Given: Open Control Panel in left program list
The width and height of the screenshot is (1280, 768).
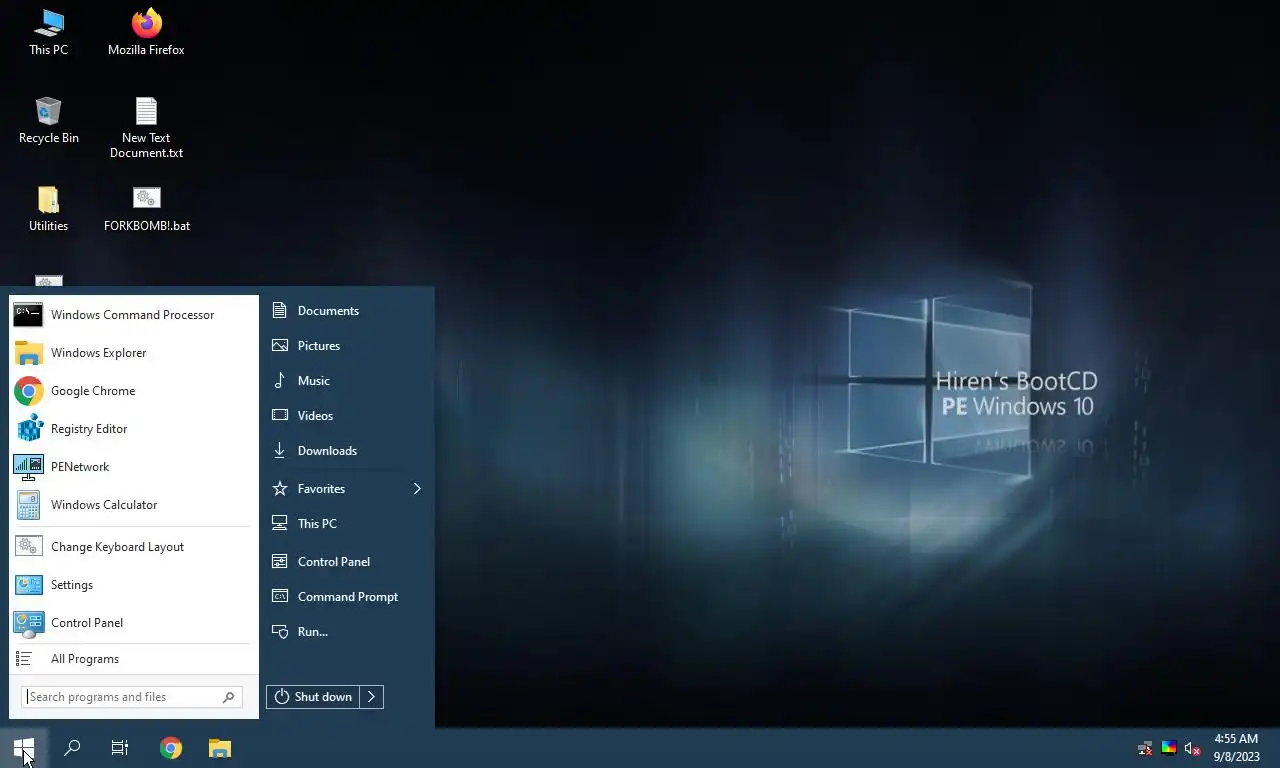Looking at the screenshot, I should tap(133, 623).
